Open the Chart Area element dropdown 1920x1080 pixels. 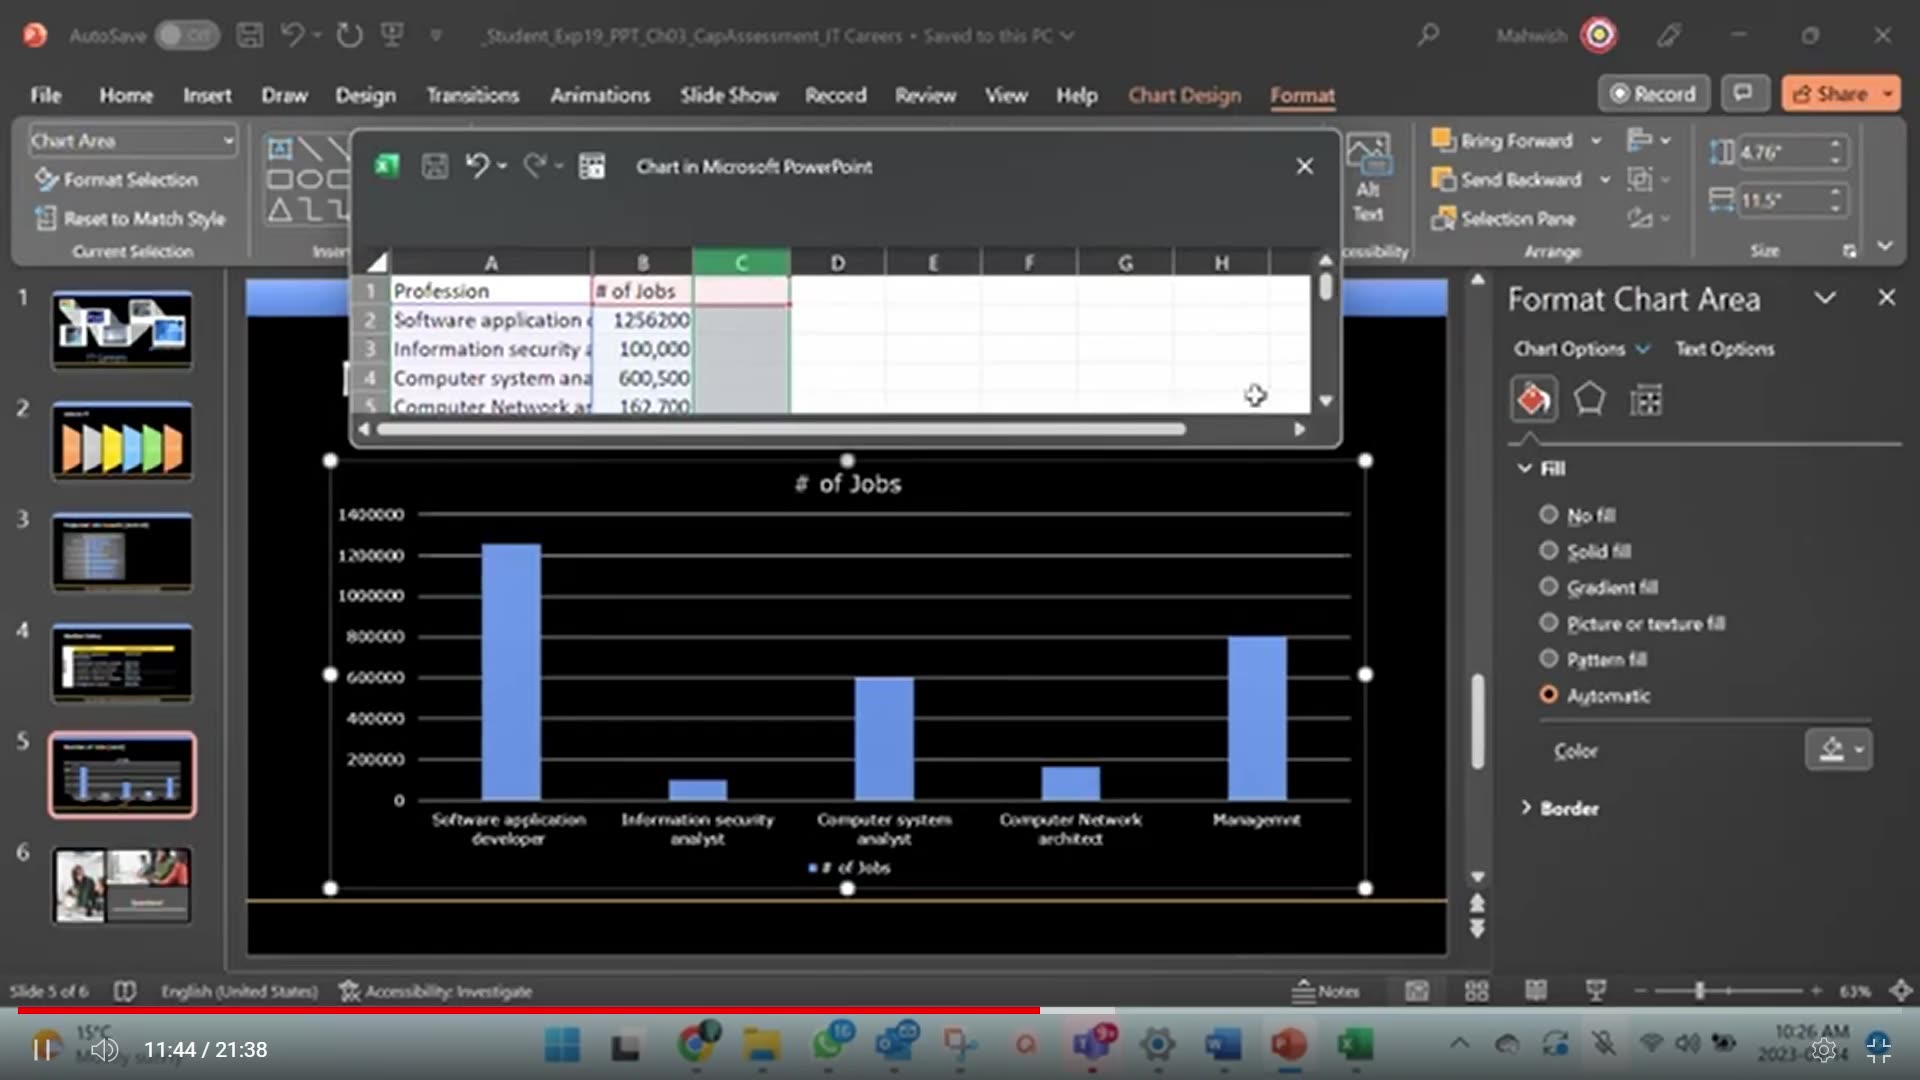pos(229,141)
